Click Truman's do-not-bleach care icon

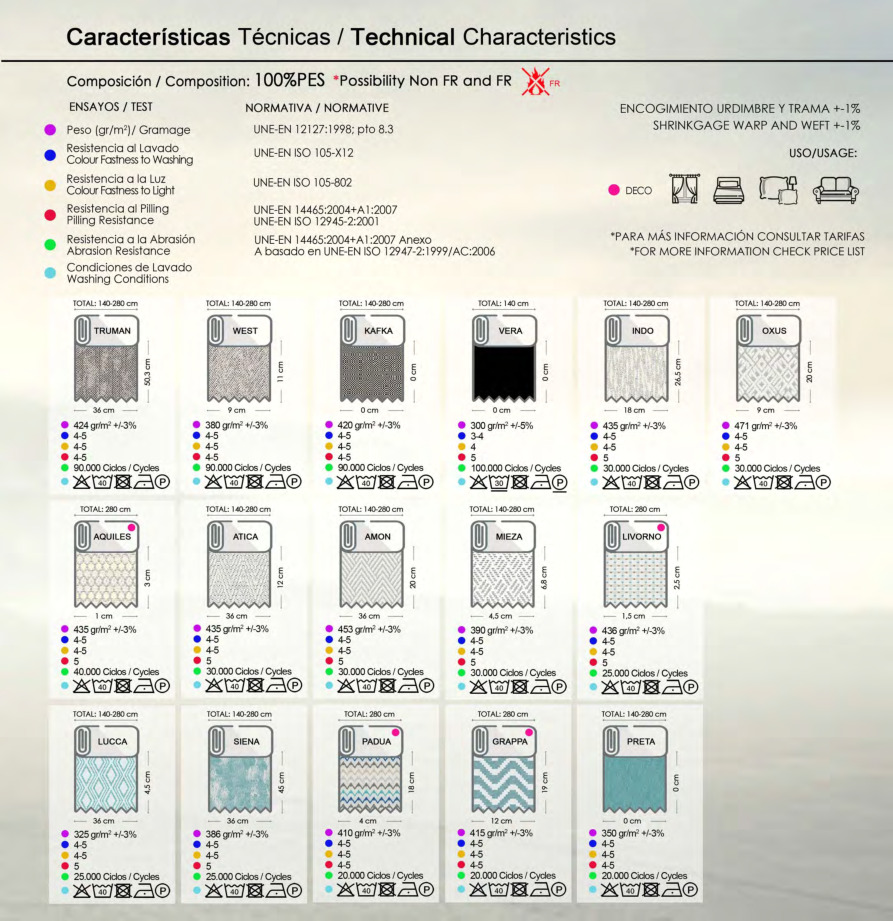[x=81, y=482]
